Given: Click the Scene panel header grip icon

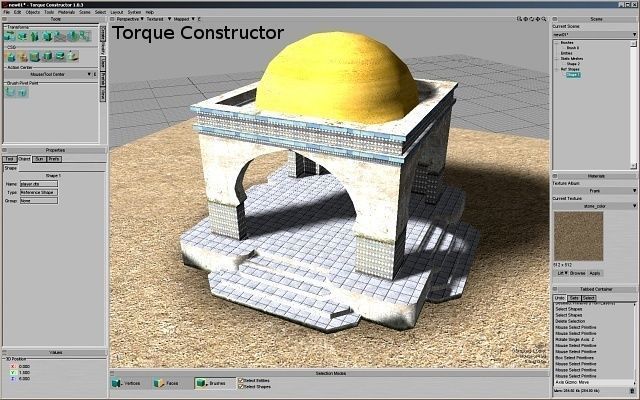Looking at the screenshot, I should click(x=555, y=19).
